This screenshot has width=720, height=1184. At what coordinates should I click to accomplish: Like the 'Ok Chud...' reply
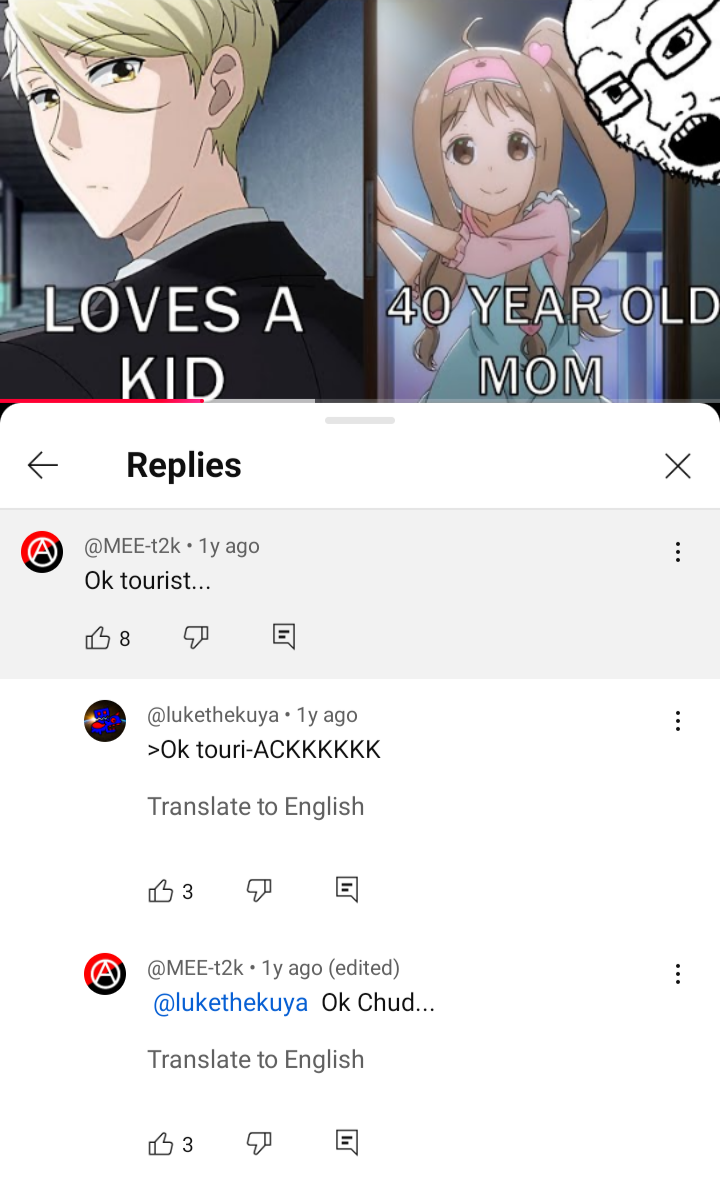pos(161,1144)
